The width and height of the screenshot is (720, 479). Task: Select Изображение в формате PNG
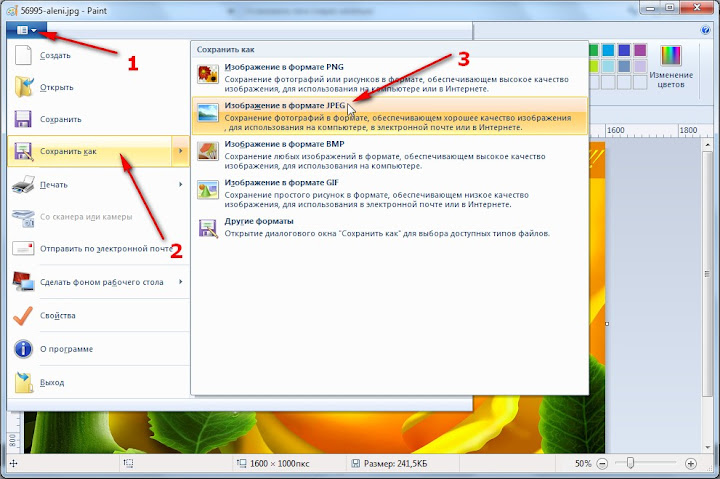pyautogui.click(x=389, y=77)
